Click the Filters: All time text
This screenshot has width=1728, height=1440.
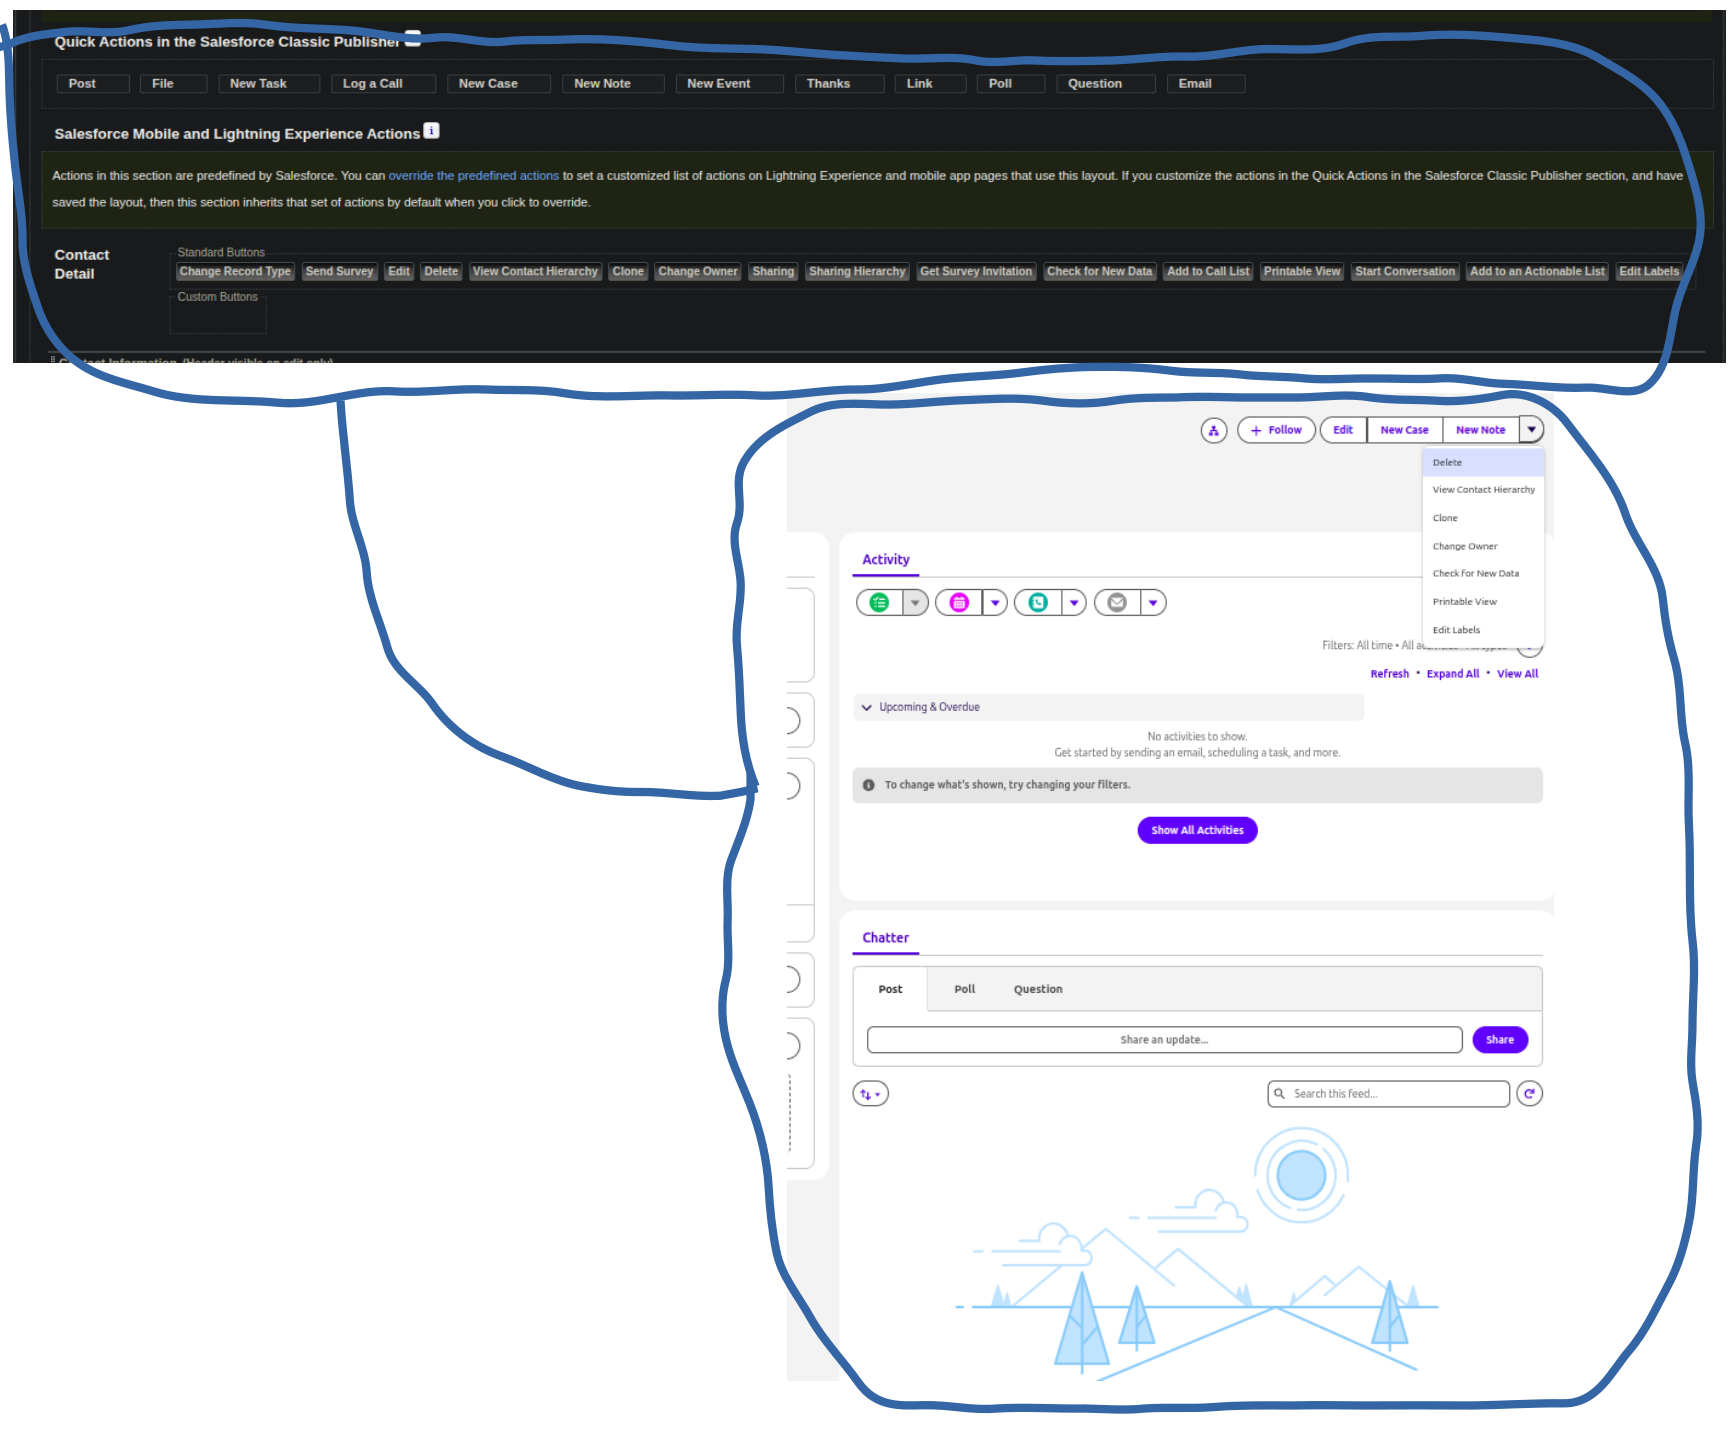(x=1357, y=646)
